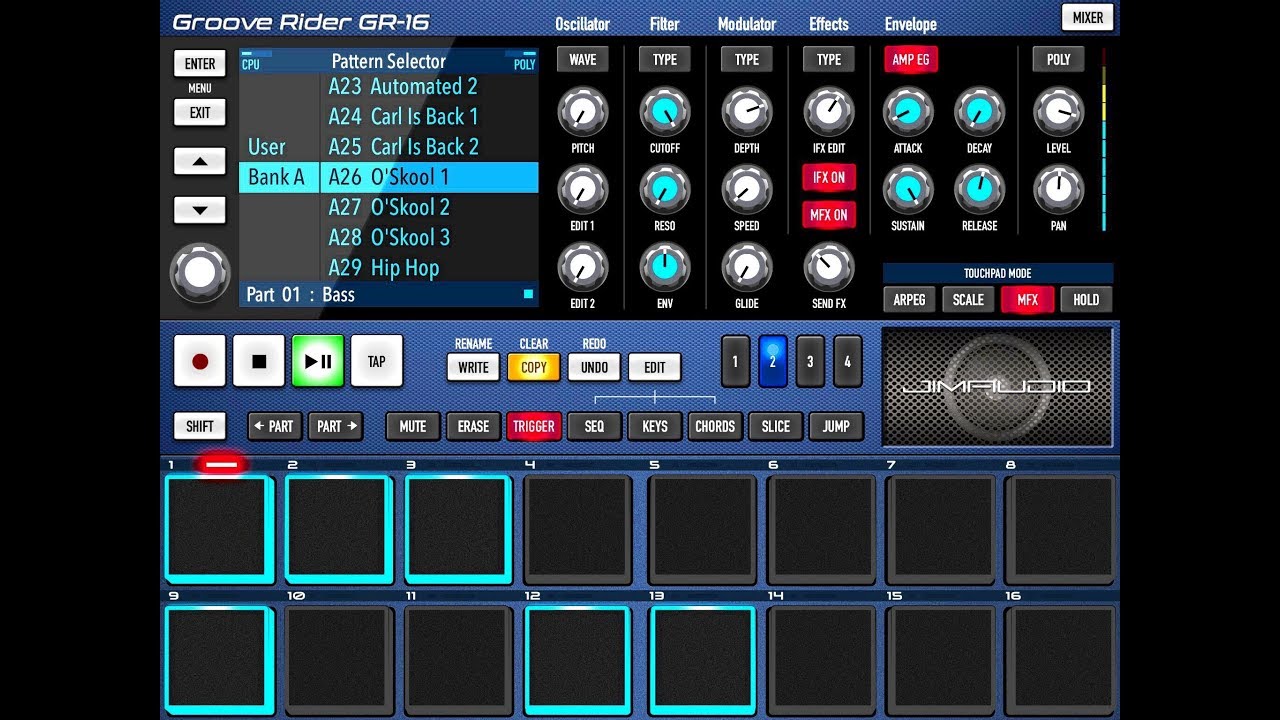Toggle the AMP EG button
Viewport: 1280px width, 720px height.
910,60
